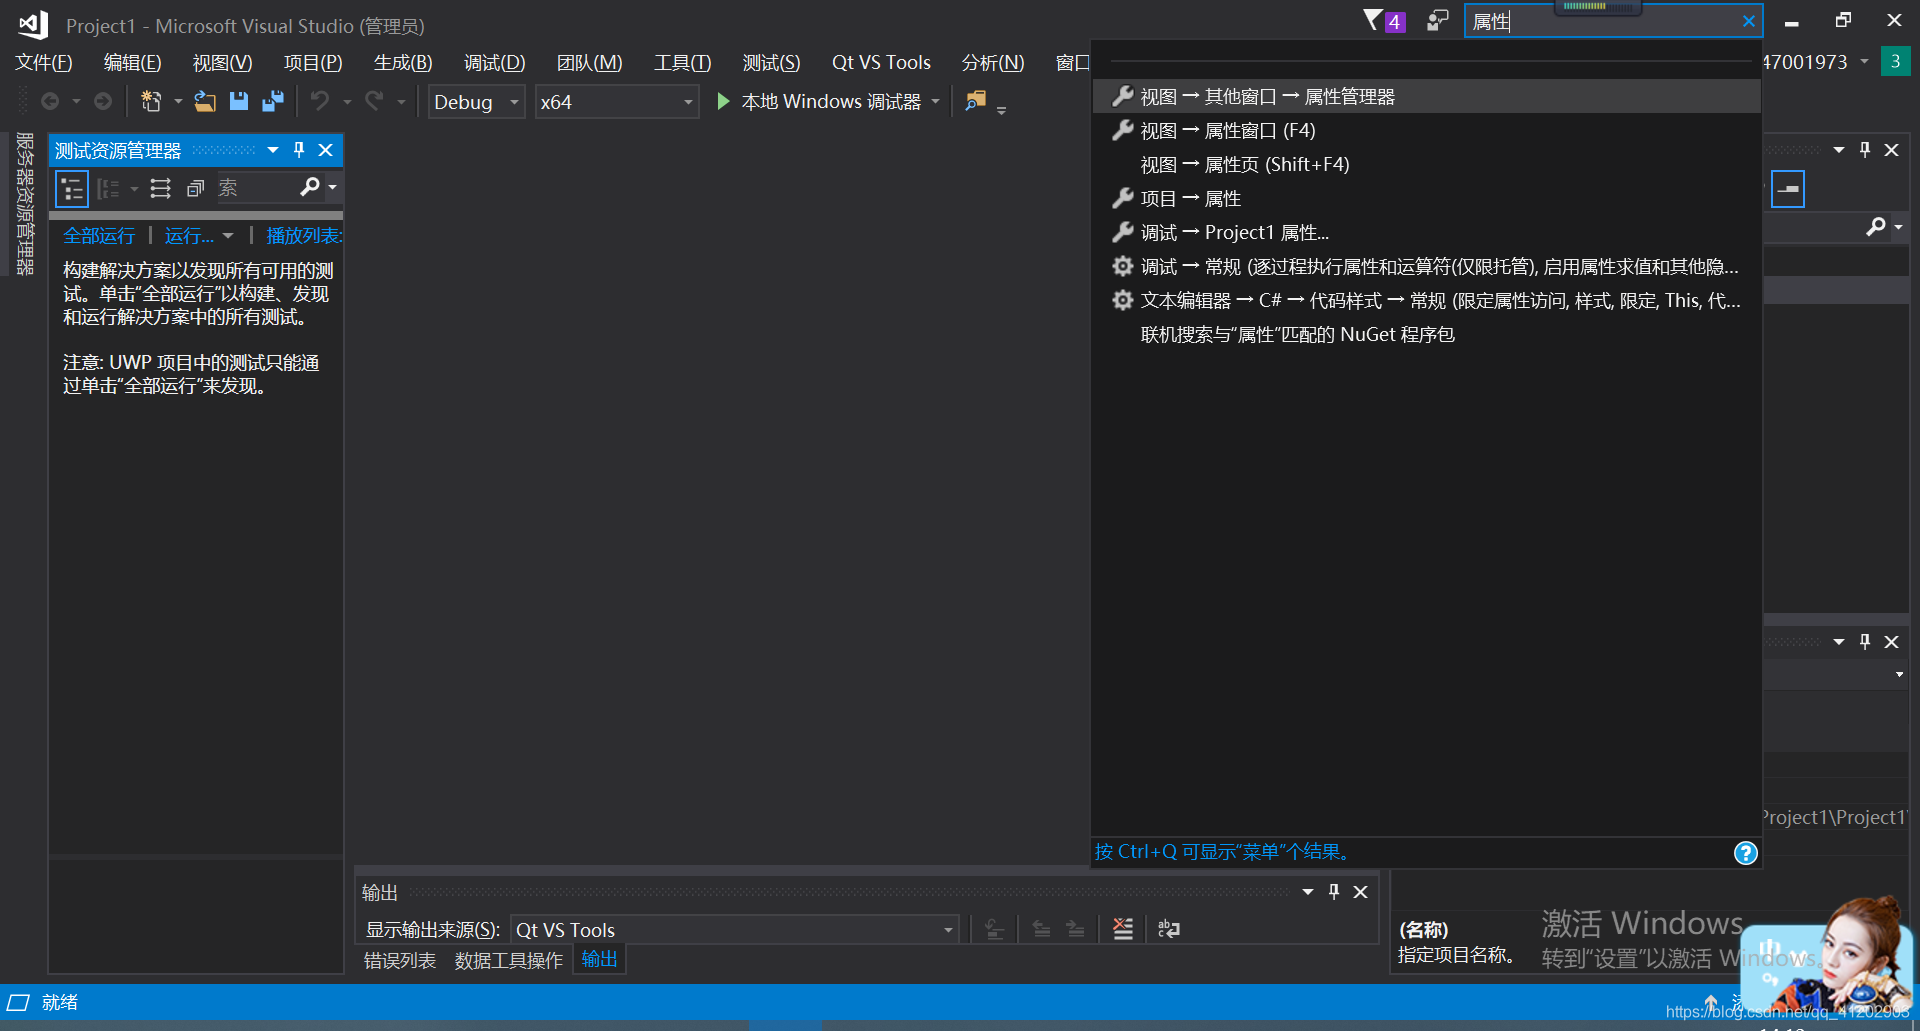Click the stacked-windows icon in Test Explorer
The image size is (1920, 1031).
tap(195, 189)
